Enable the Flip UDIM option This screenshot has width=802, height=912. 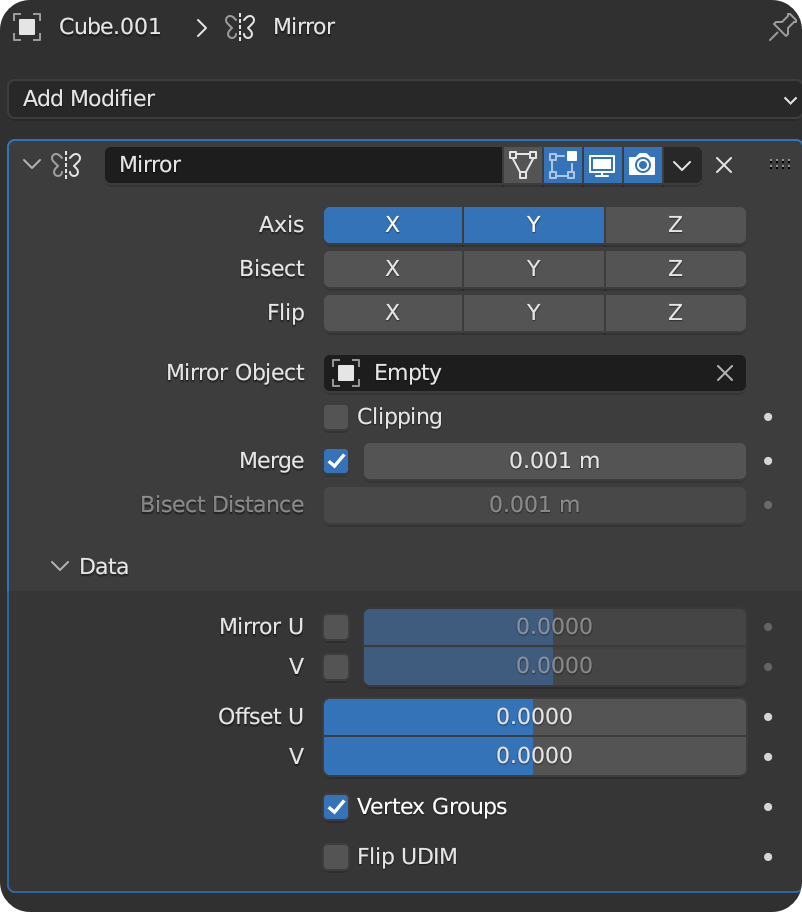pos(335,856)
